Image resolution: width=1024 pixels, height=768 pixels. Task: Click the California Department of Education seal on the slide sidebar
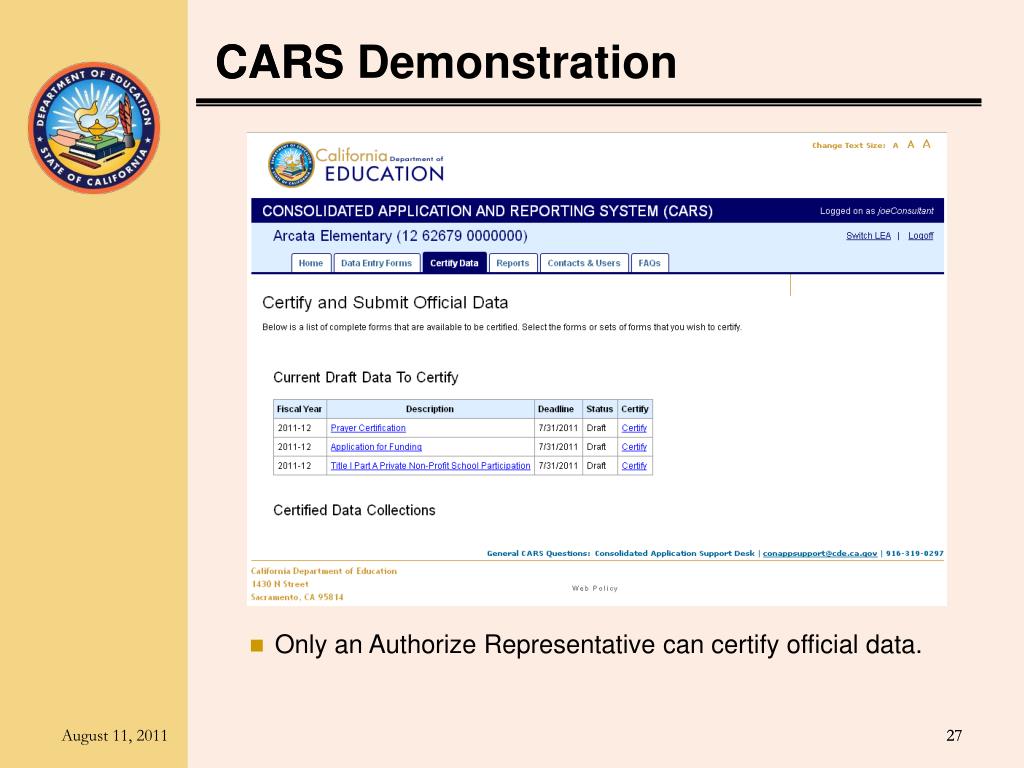click(x=94, y=127)
